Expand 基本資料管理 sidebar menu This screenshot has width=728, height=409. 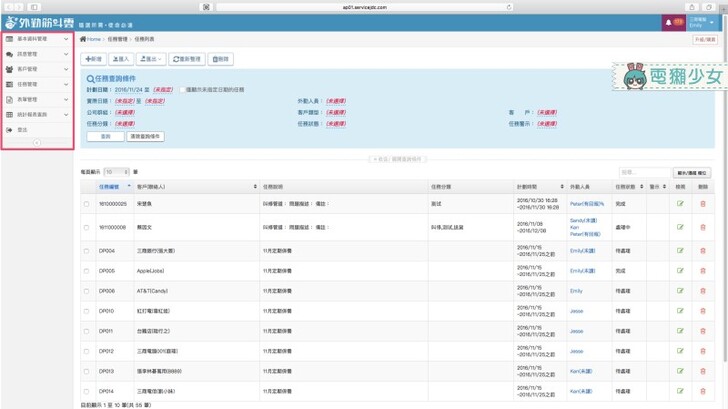pyautogui.click(x=37, y=39)
